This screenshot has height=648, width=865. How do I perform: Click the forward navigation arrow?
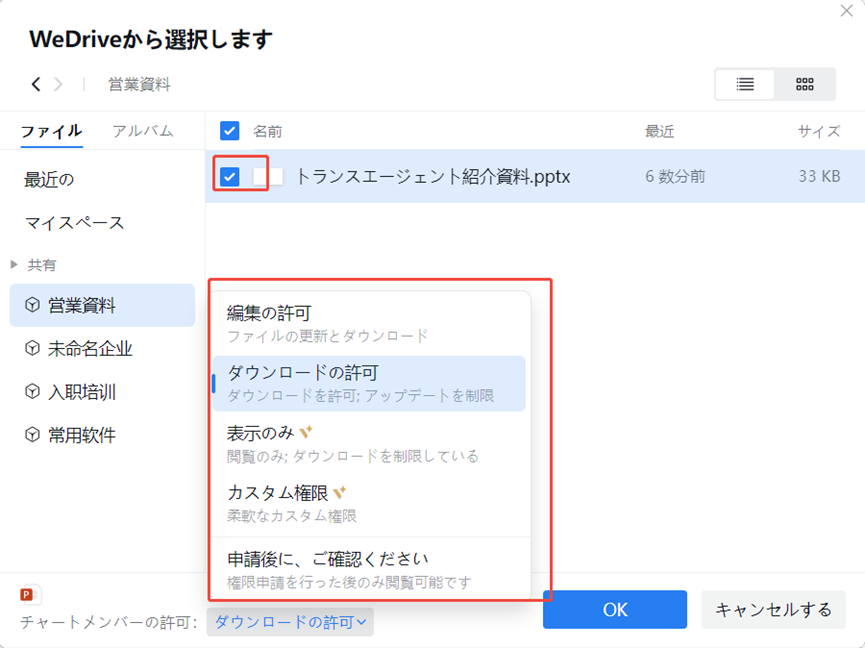pos(59,85)
